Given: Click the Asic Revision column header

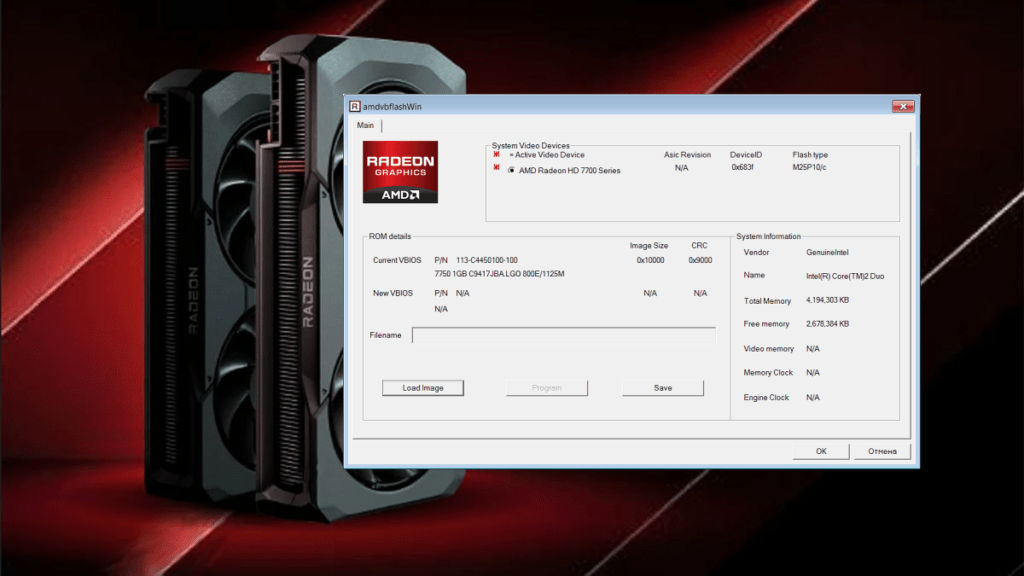Looking at the screenshot, I should pos(687,155).
